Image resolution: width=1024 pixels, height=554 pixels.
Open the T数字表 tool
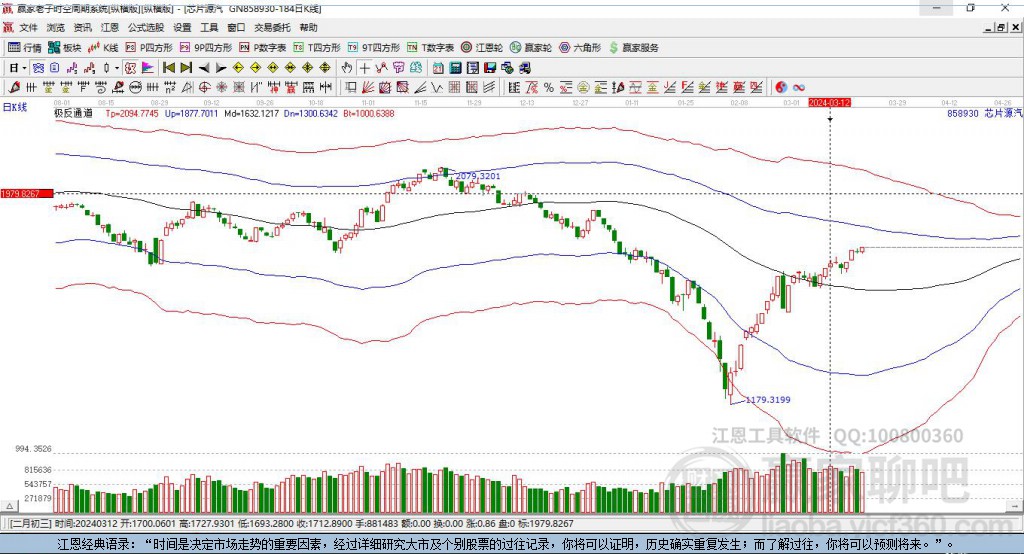[430, 48]
